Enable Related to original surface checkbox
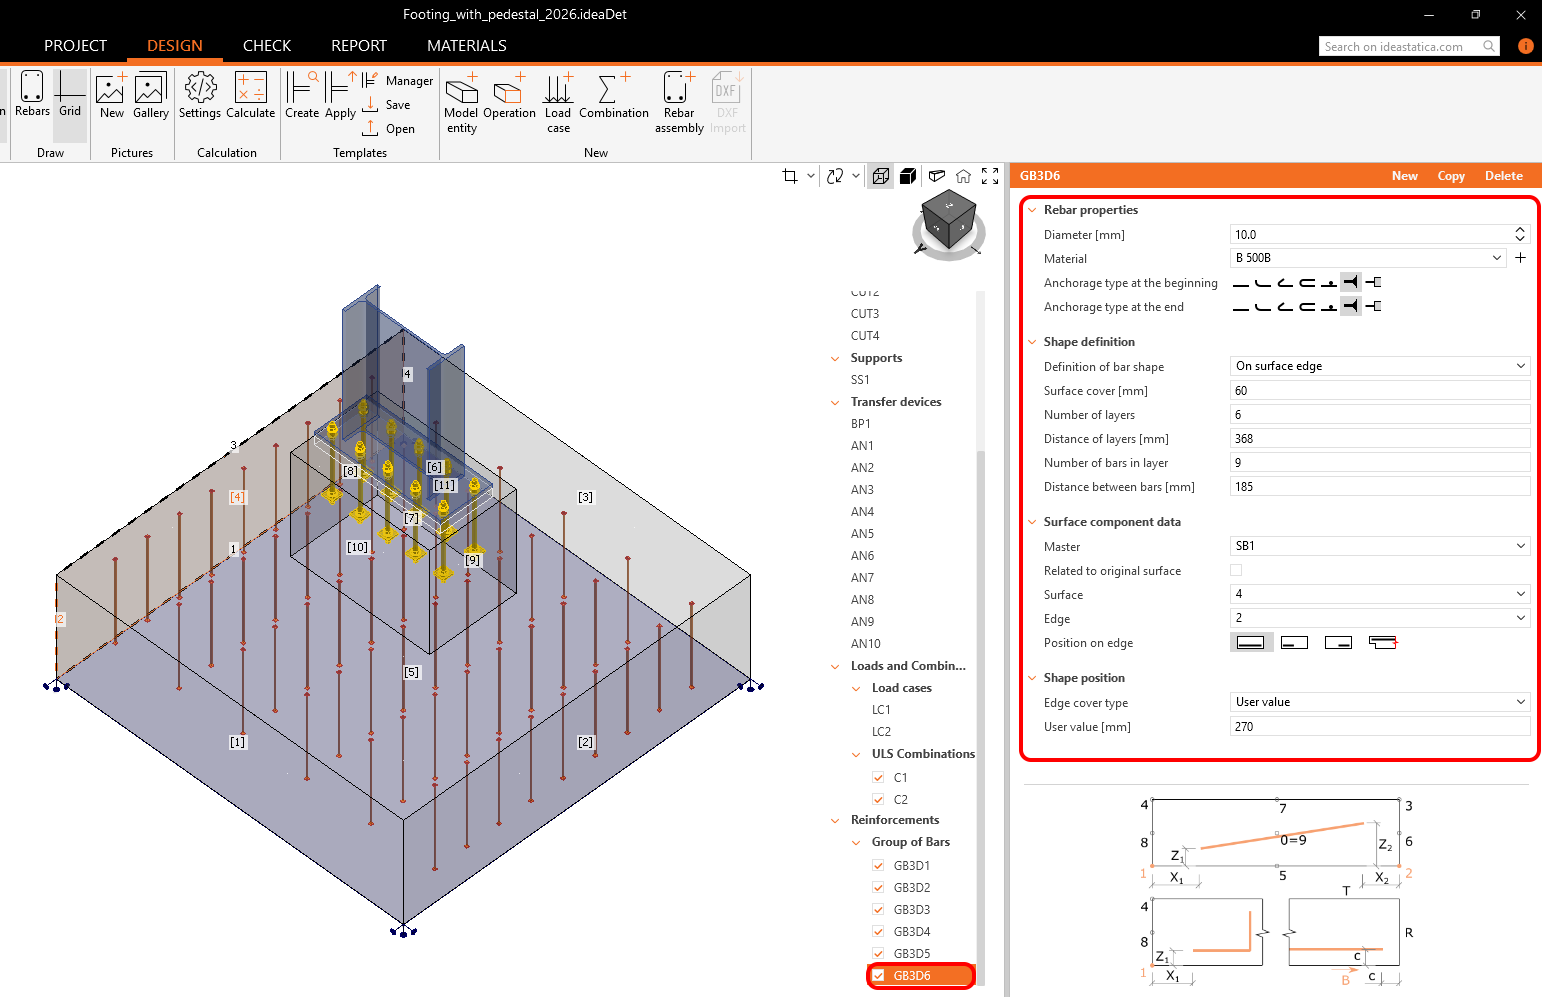The image size is (1542, 997). click(x=1236, y=570)
